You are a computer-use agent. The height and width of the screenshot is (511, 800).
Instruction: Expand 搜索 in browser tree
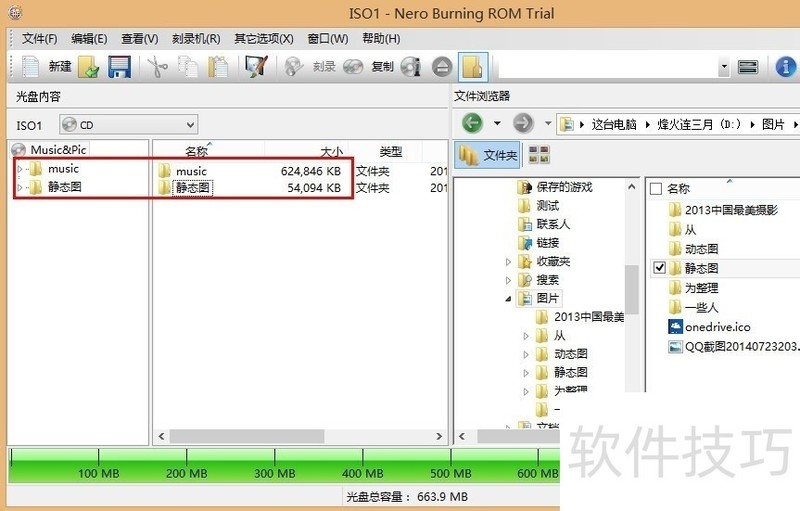click(508, 280)
